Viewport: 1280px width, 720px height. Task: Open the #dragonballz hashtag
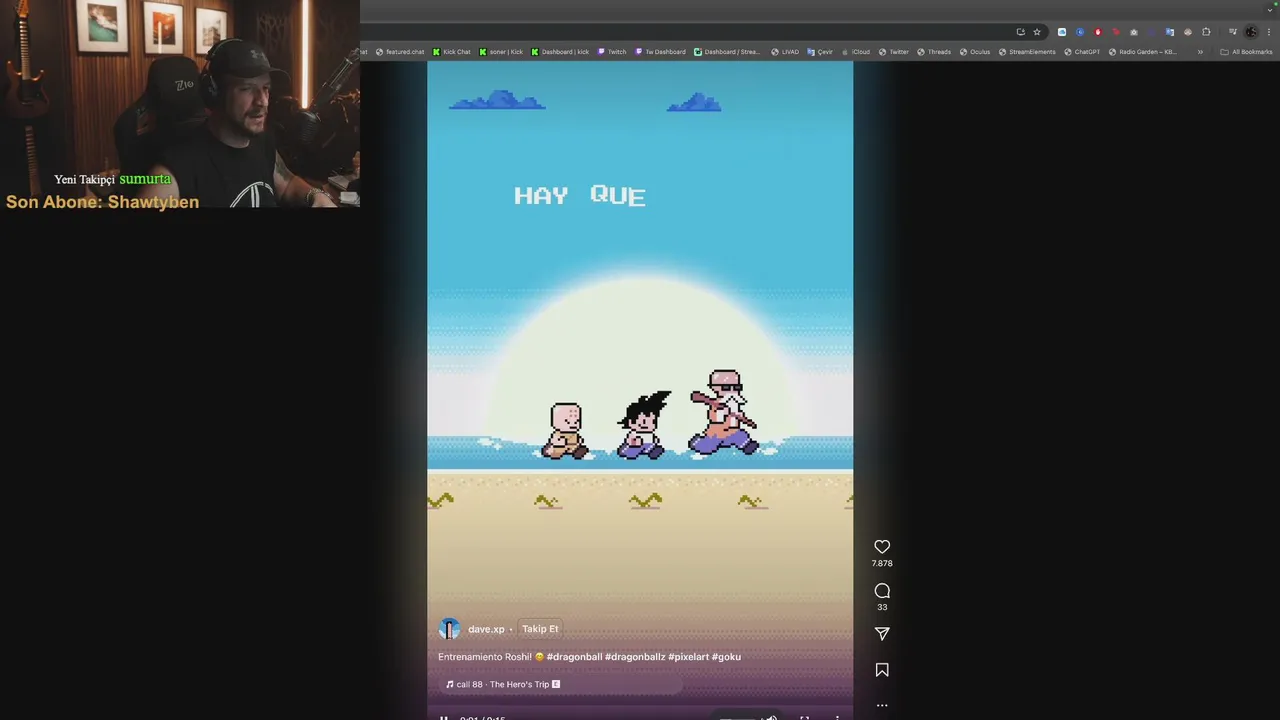[635, 657]
